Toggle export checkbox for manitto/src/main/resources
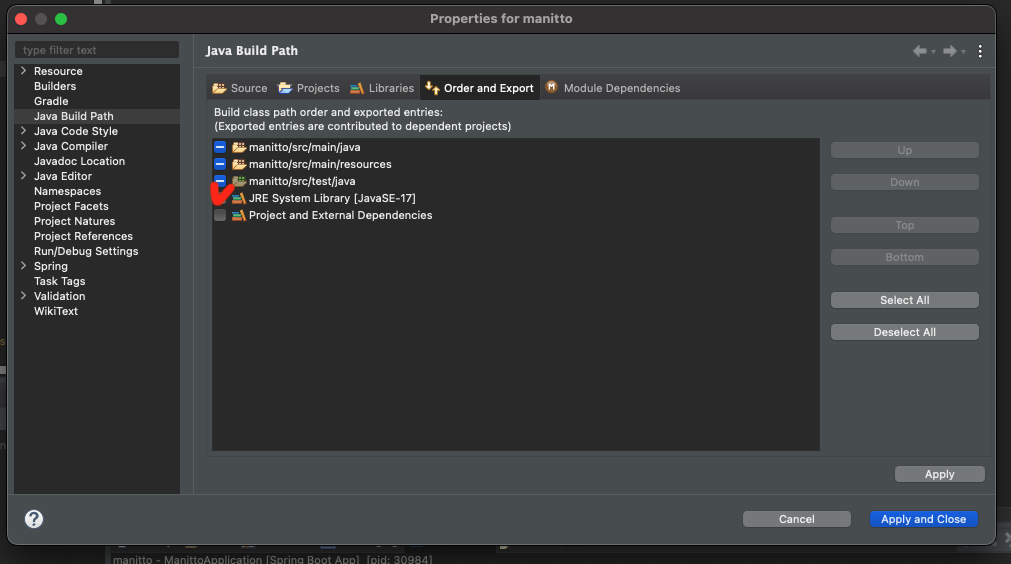The image size is (1011, 564). 220,164
